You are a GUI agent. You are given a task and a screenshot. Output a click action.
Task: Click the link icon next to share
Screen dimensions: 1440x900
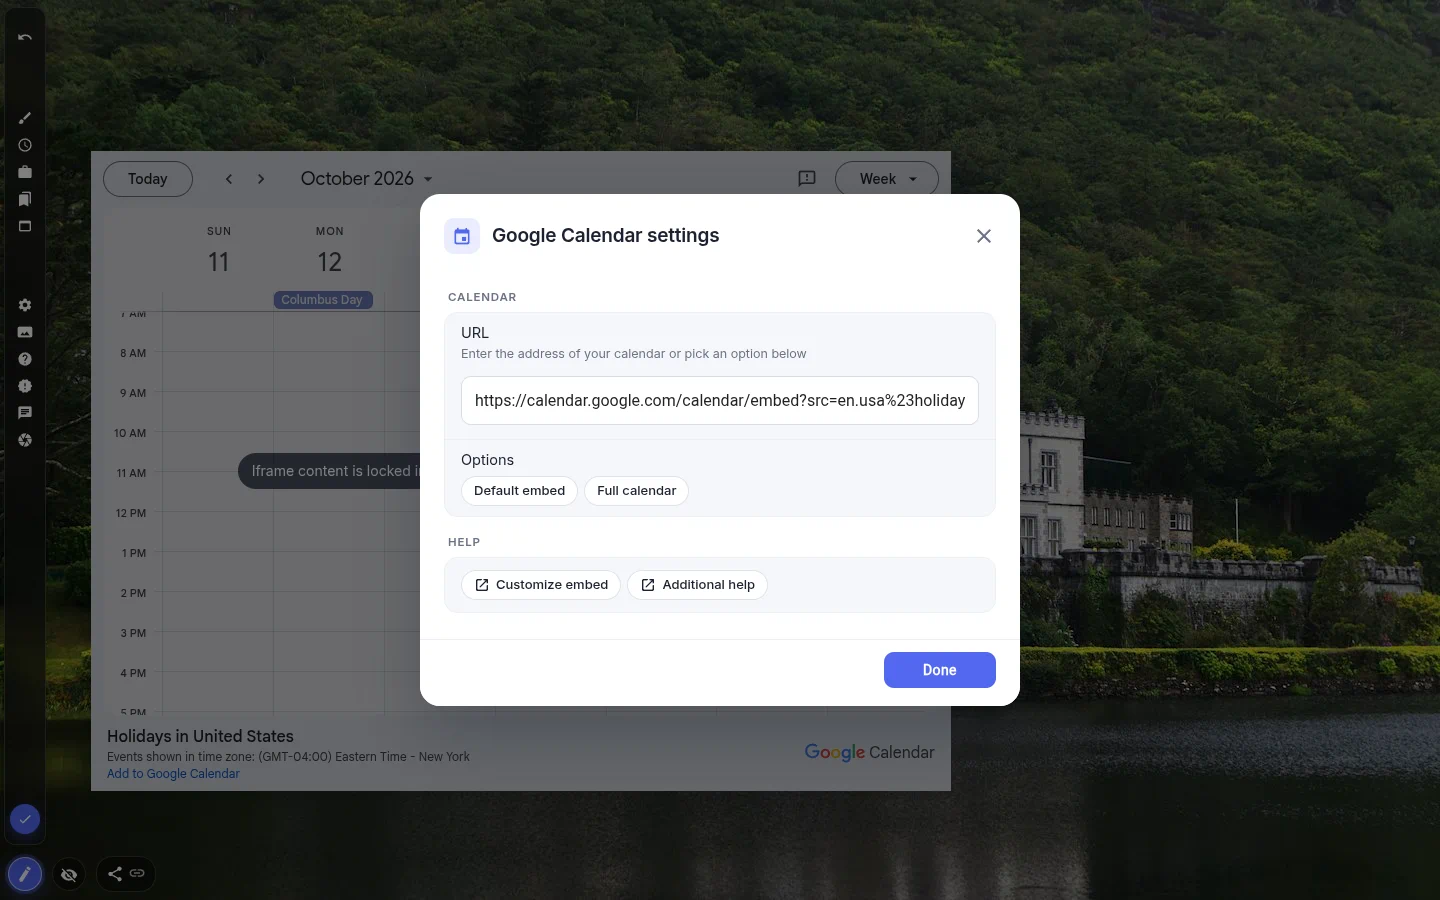click(138, 874)
